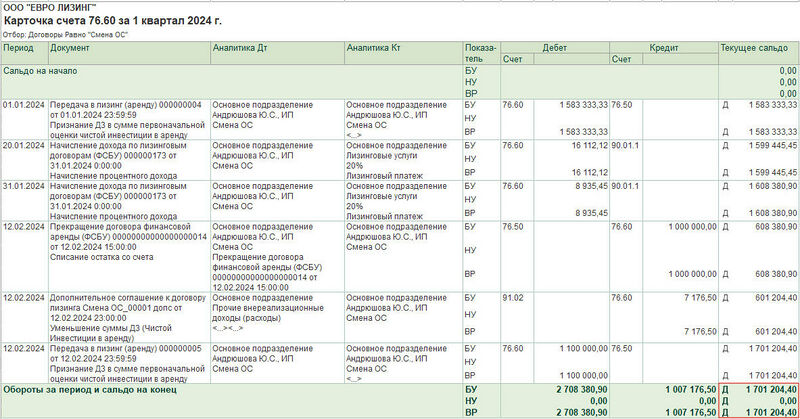Click the 'Аналитика Дт' column header

coord(240,47)
